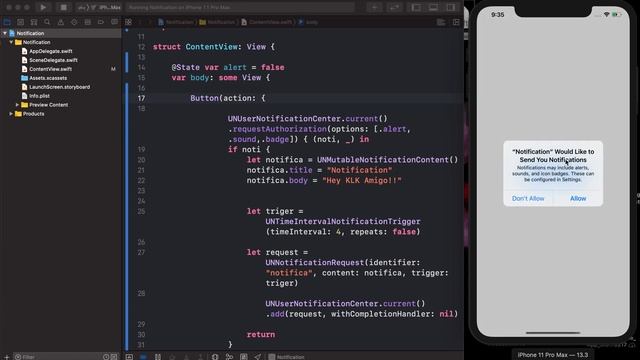The width and height of the screenshot is (640, 360).
Task: Click the Notification folder breadcrumb
Action: tap(217, 22)
